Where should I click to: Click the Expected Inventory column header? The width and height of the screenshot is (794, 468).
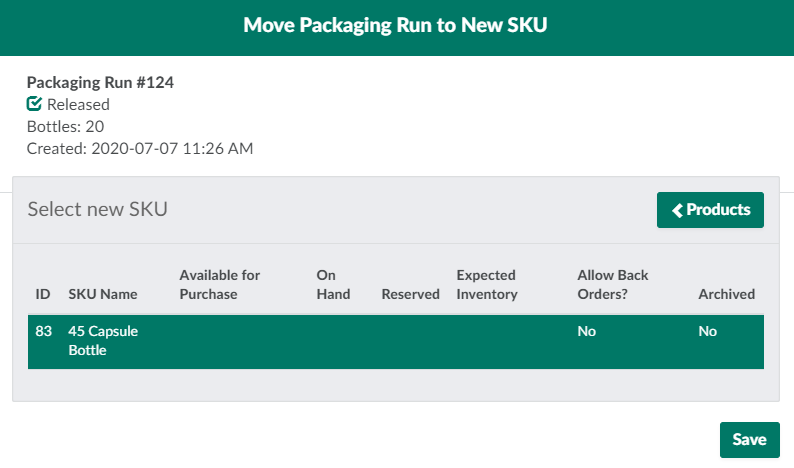pyautogui.click(x=487, y=284)
